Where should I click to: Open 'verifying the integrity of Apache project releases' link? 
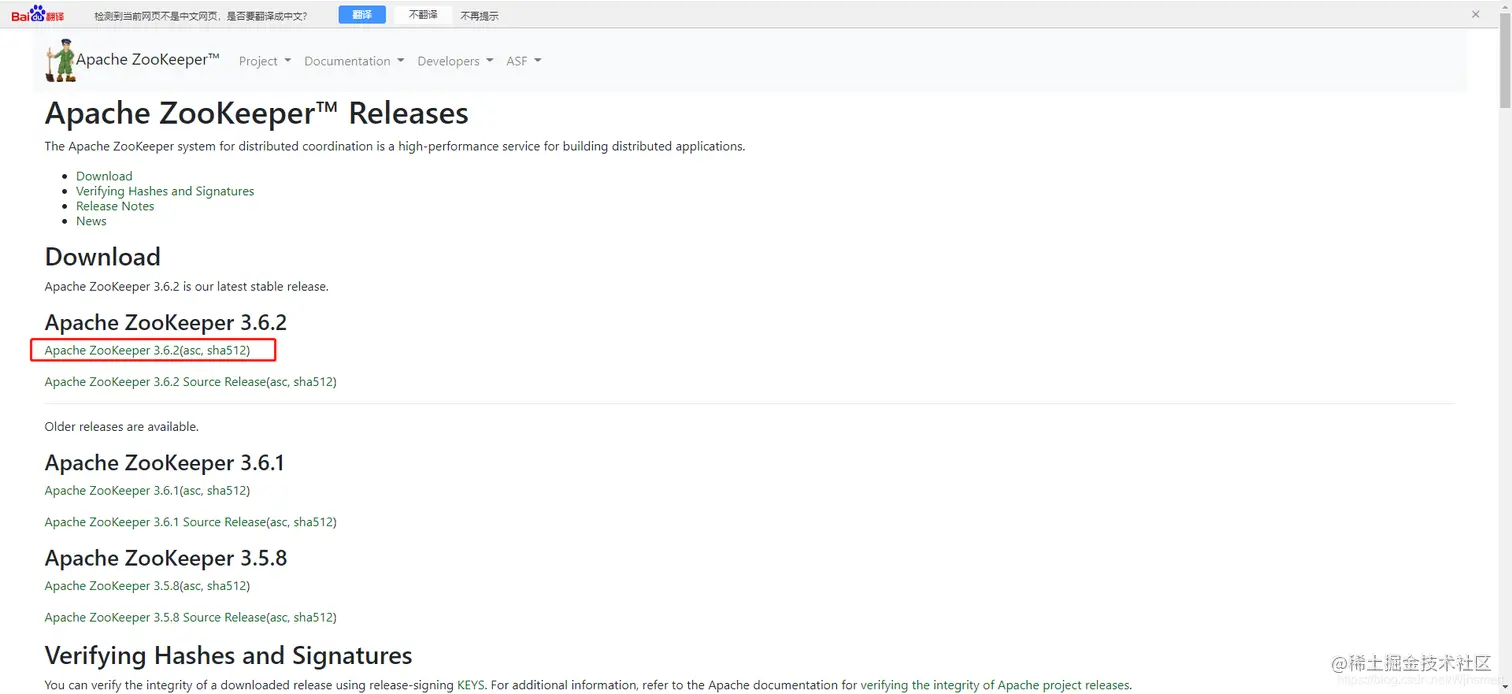995,685
